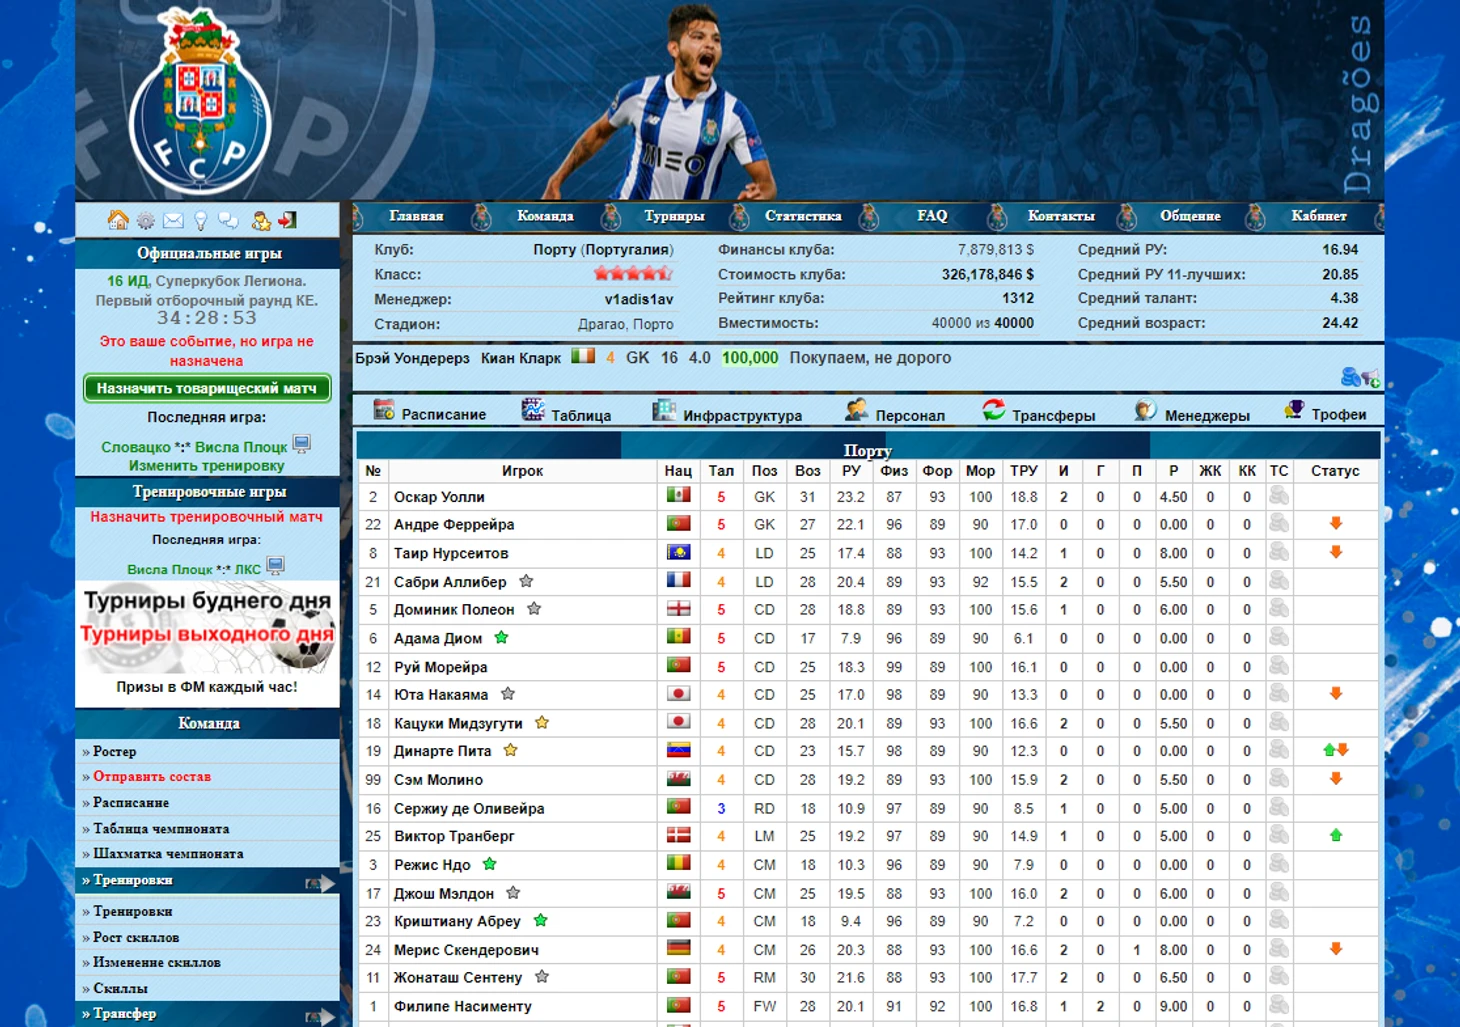
Task: Collapse the Тренировки section header with arrow
Action: click(208, 880)
